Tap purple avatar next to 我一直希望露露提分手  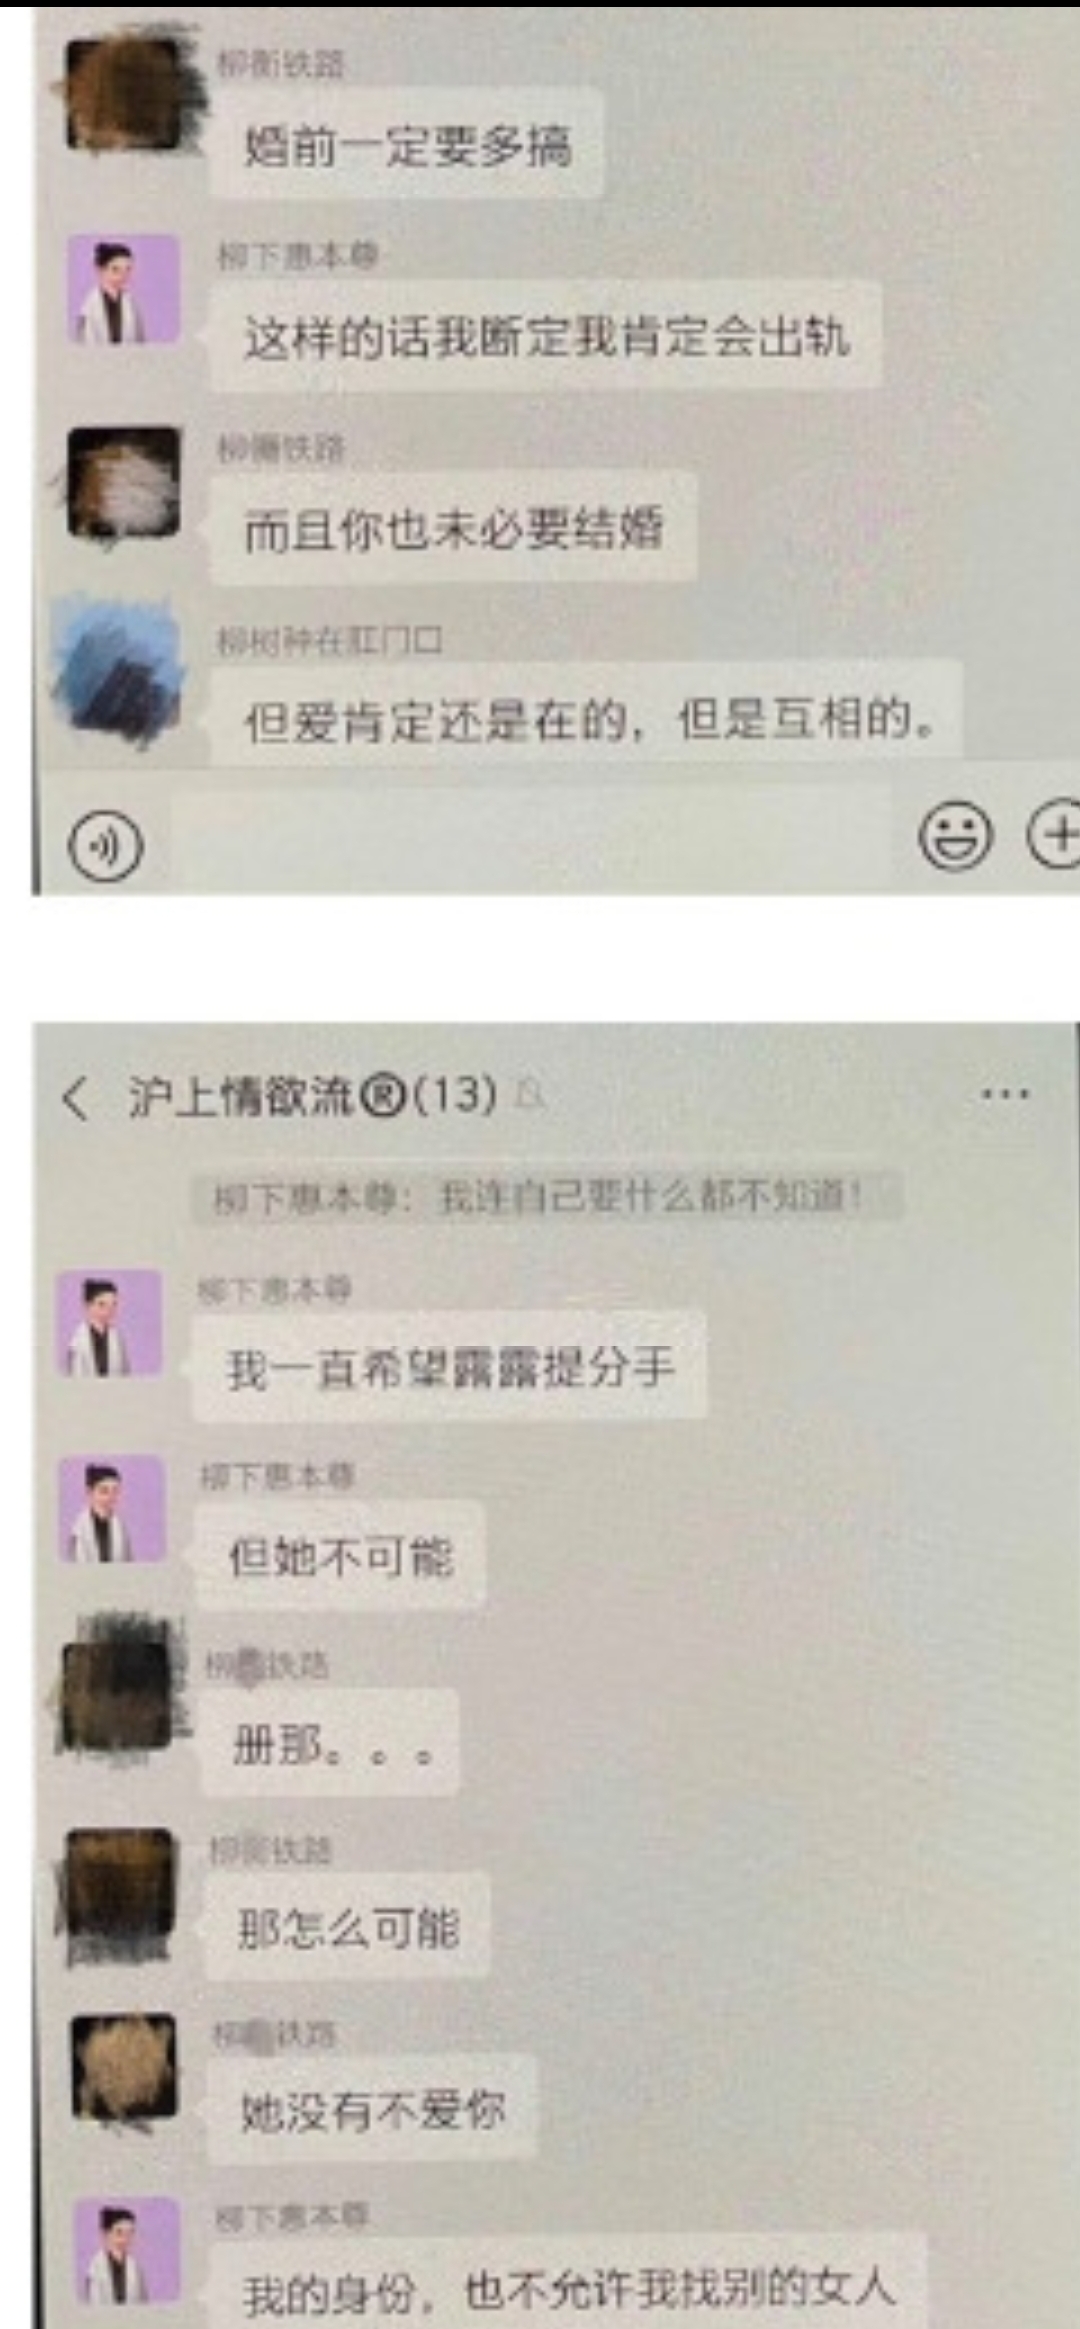(x=109, y=1324)
